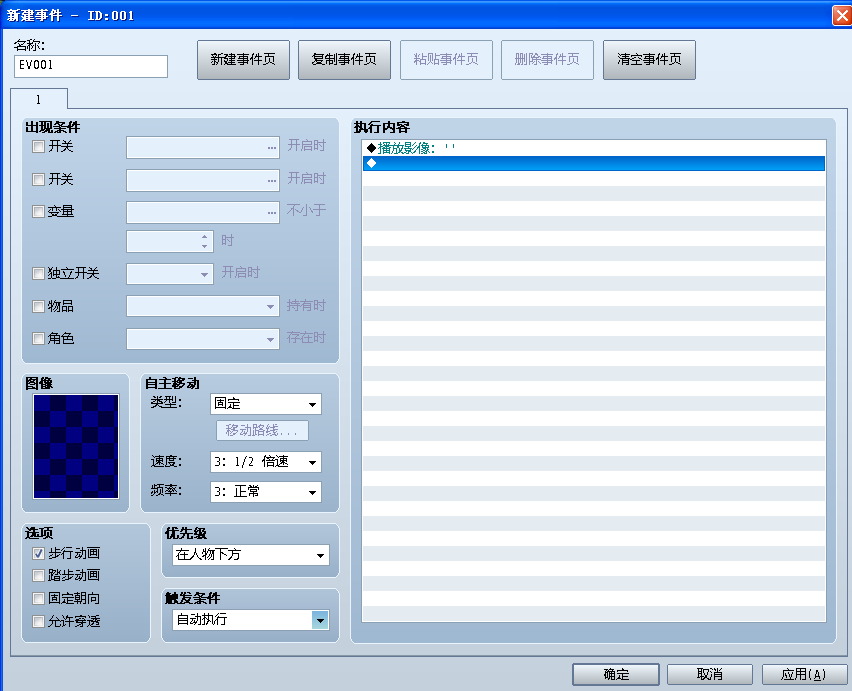This screenshot has width=852, height=691.
Task: Click the 图像 event graphic preview
Action: point(76,446)
